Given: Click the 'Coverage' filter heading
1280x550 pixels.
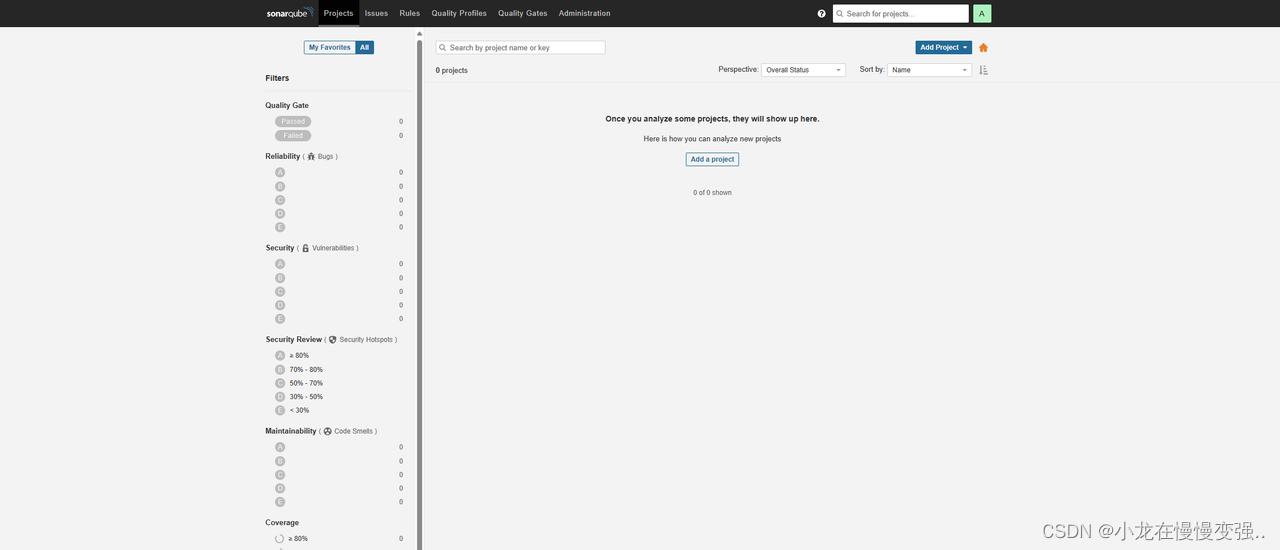Looking at the screenshot, I should pos(282,523).
